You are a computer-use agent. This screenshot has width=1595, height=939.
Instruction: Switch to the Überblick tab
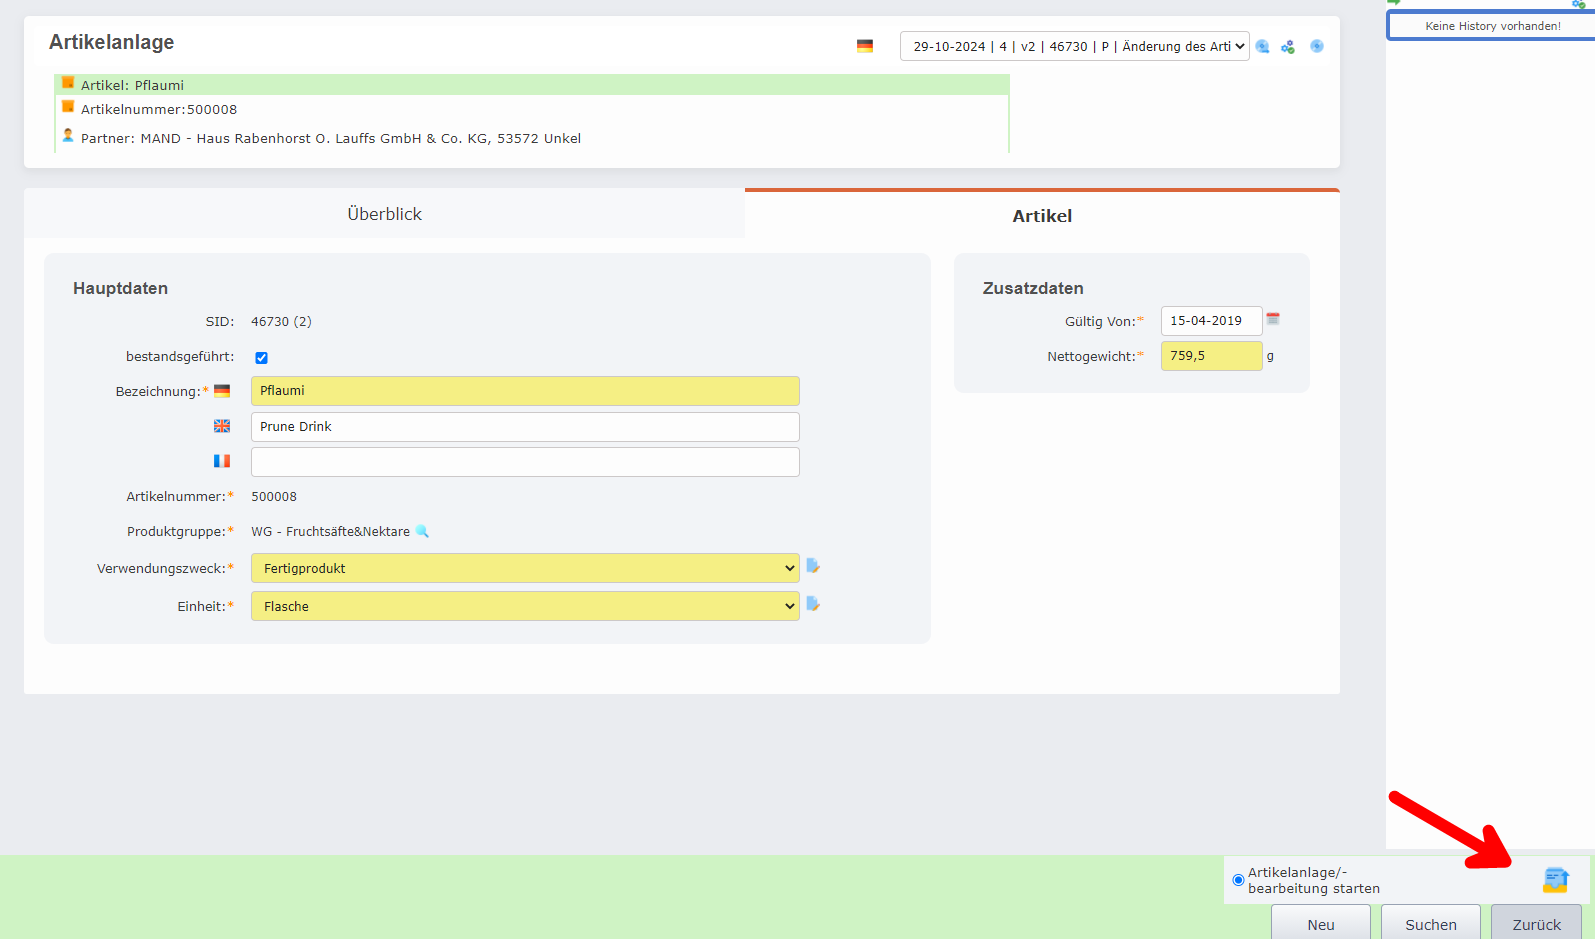384,214
